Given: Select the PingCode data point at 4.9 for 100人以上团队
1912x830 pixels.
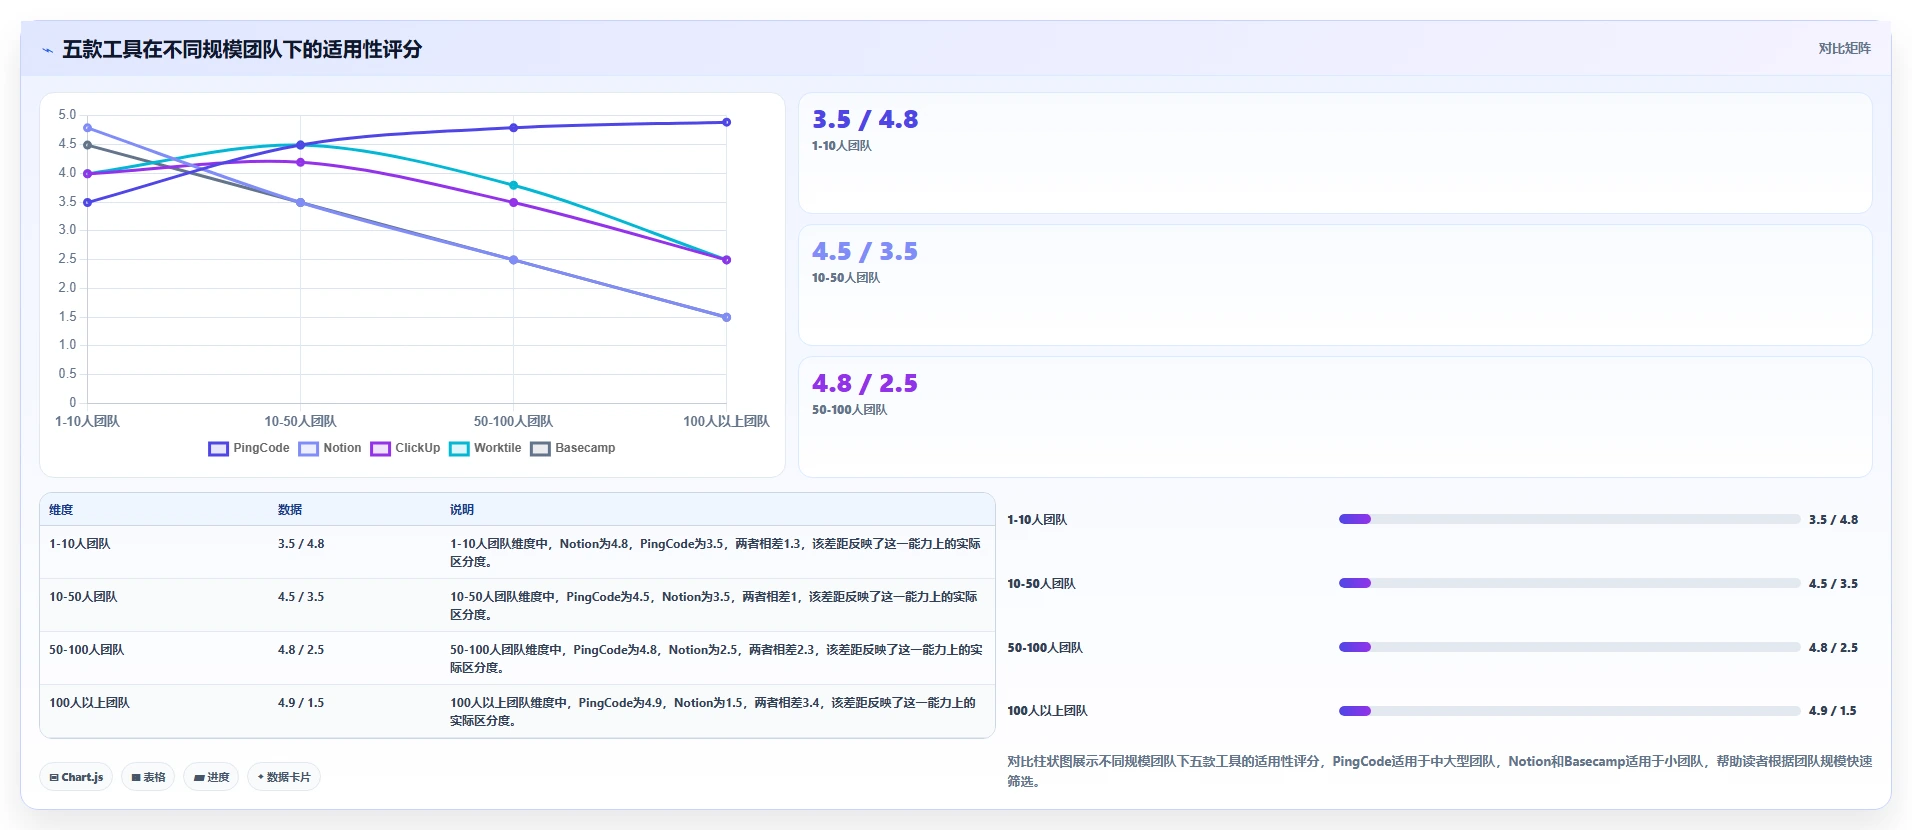Looking at the screenshot, I should 727,122.
